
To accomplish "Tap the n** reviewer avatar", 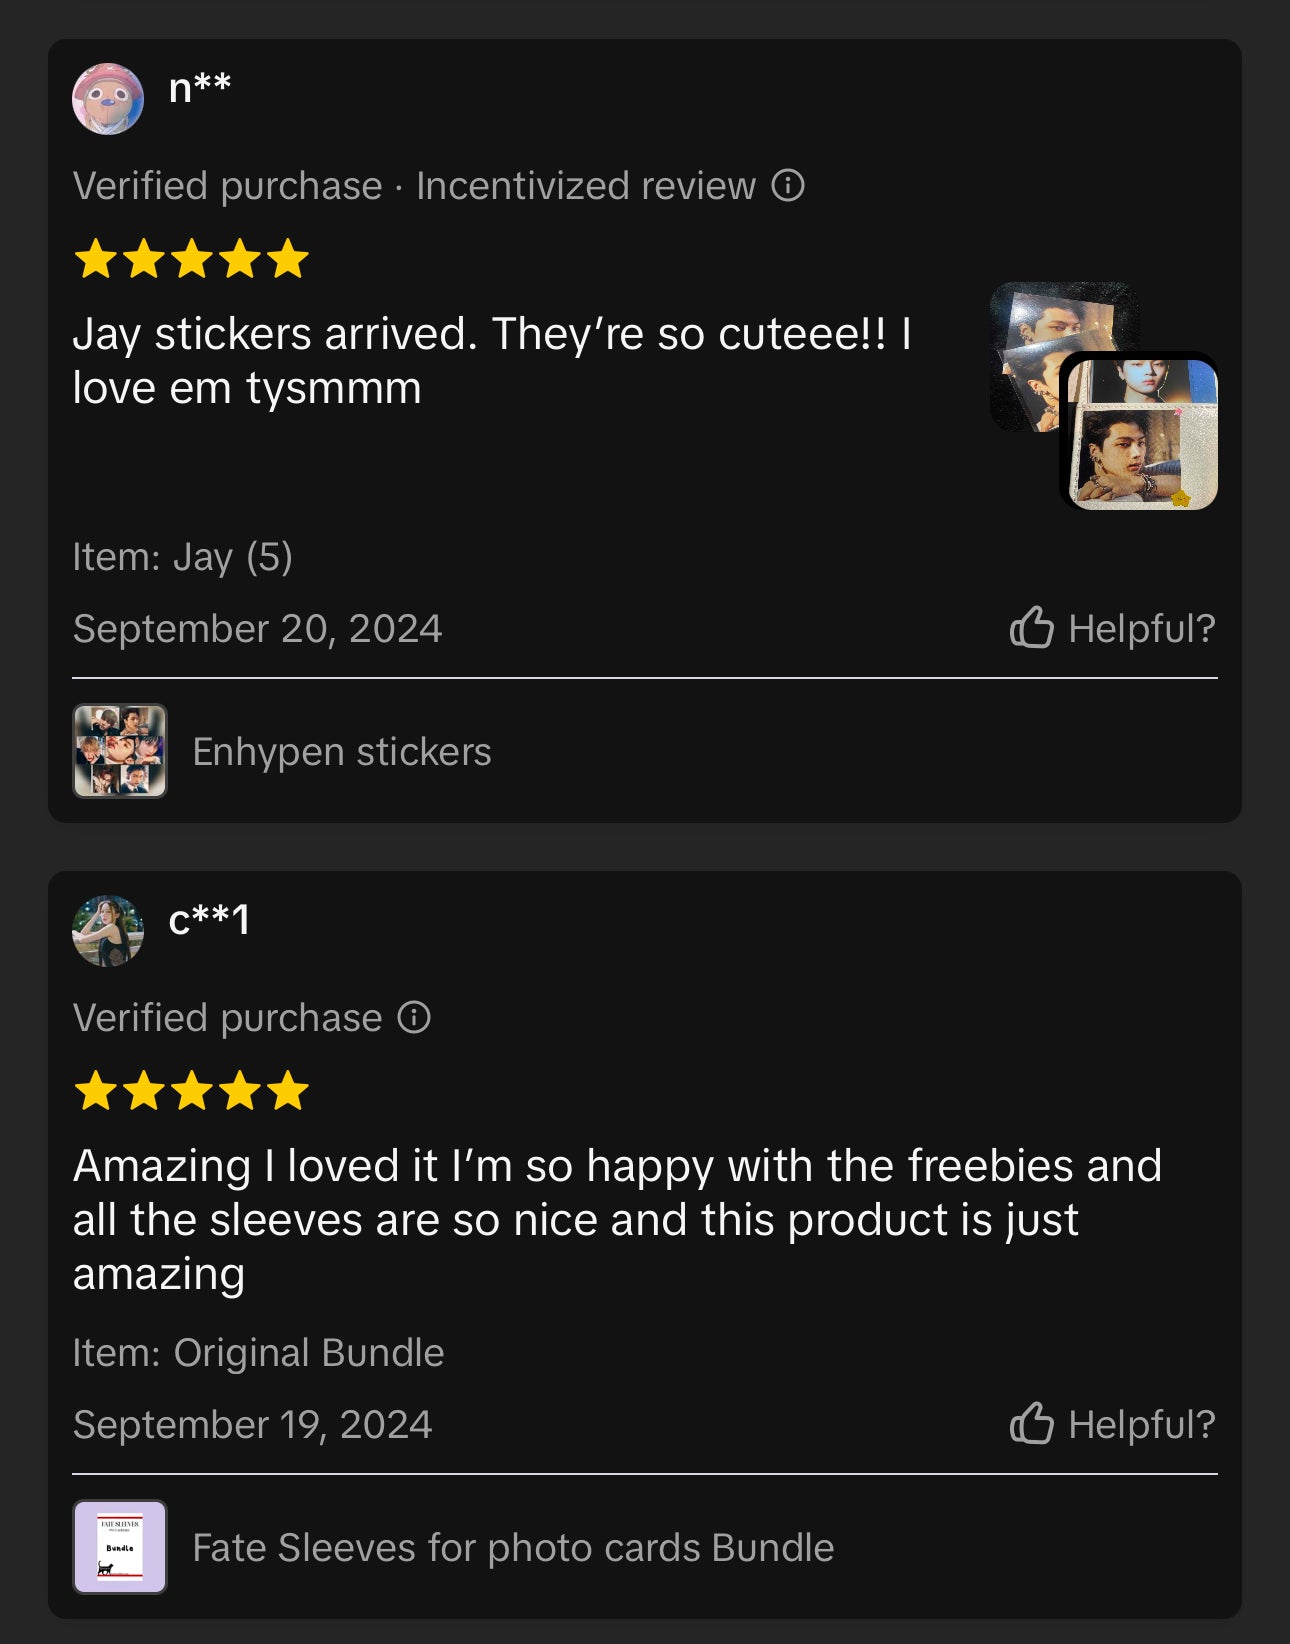I will [108, 99].
